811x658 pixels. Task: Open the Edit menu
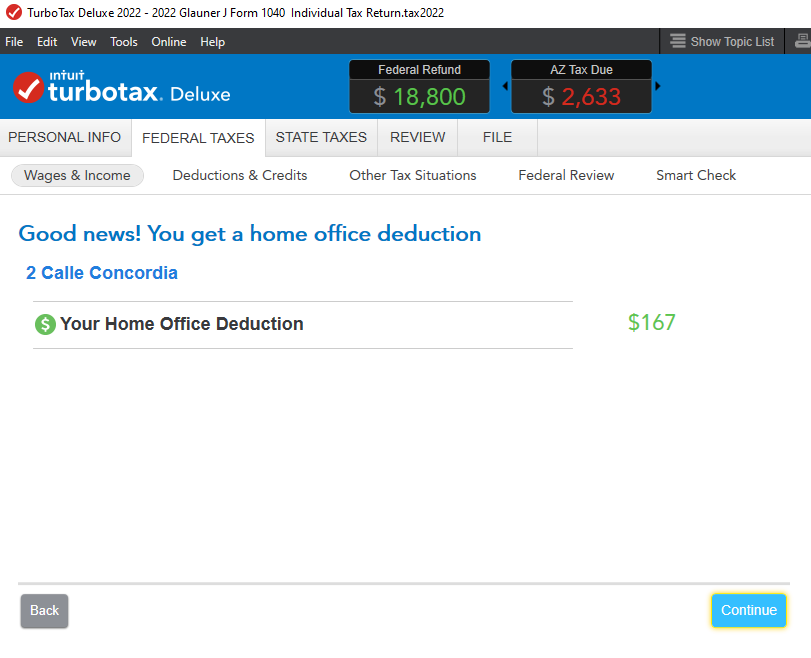(x=47, y=42)
